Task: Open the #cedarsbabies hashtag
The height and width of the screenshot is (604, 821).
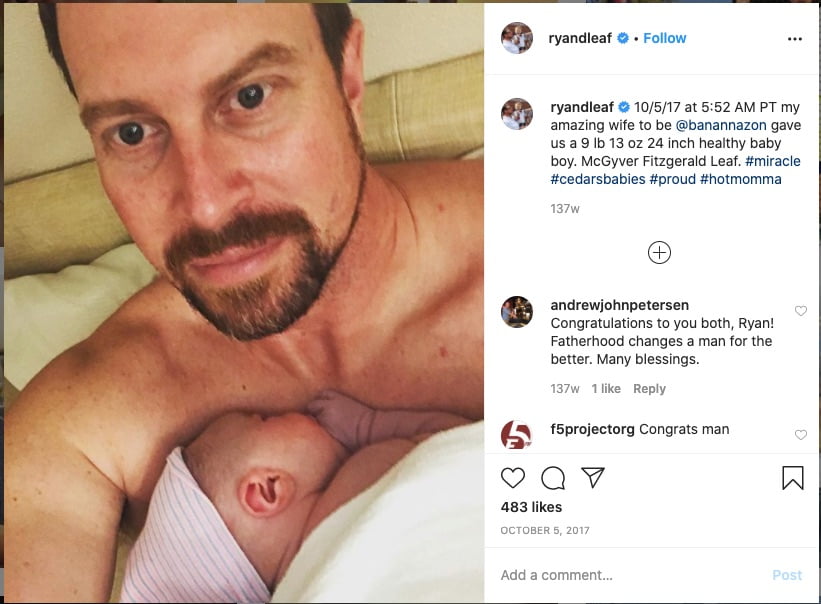Action: point(597,179)
